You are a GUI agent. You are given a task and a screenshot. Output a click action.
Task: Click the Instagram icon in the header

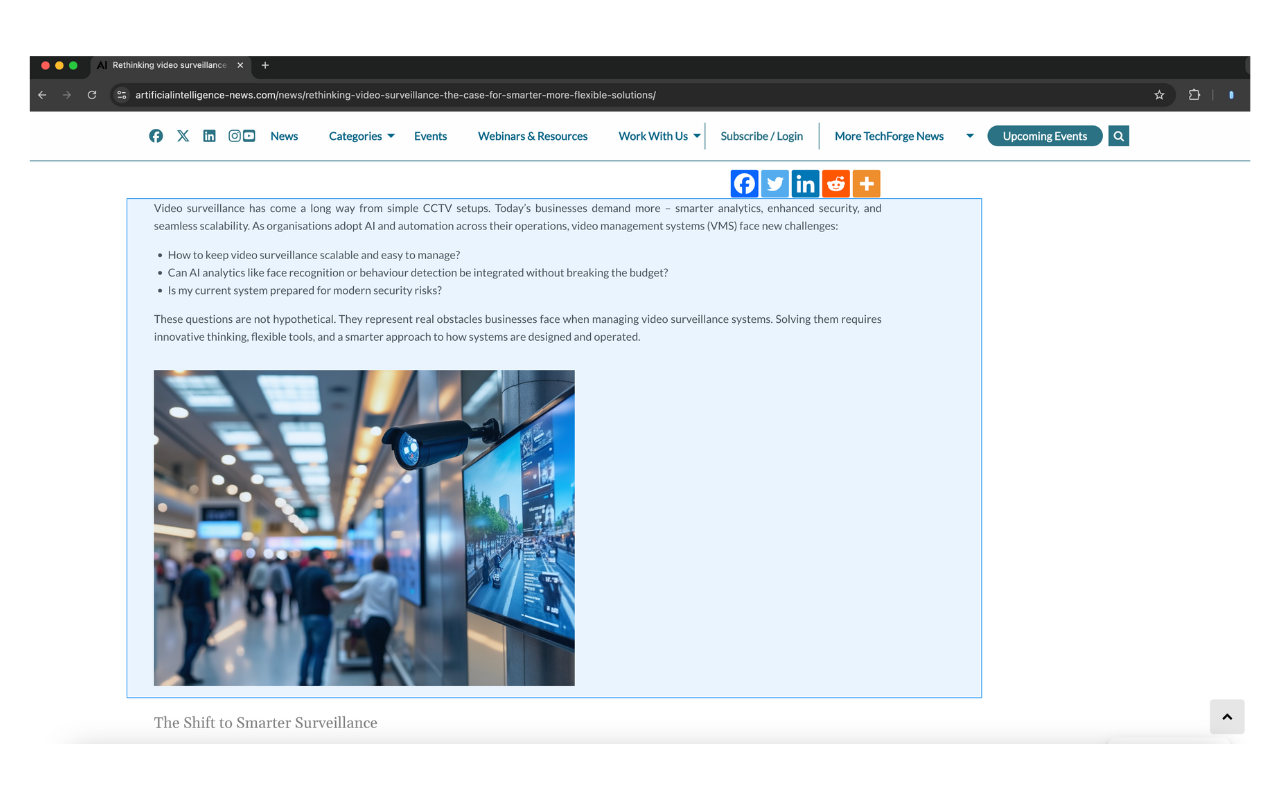tap(234, 135)
